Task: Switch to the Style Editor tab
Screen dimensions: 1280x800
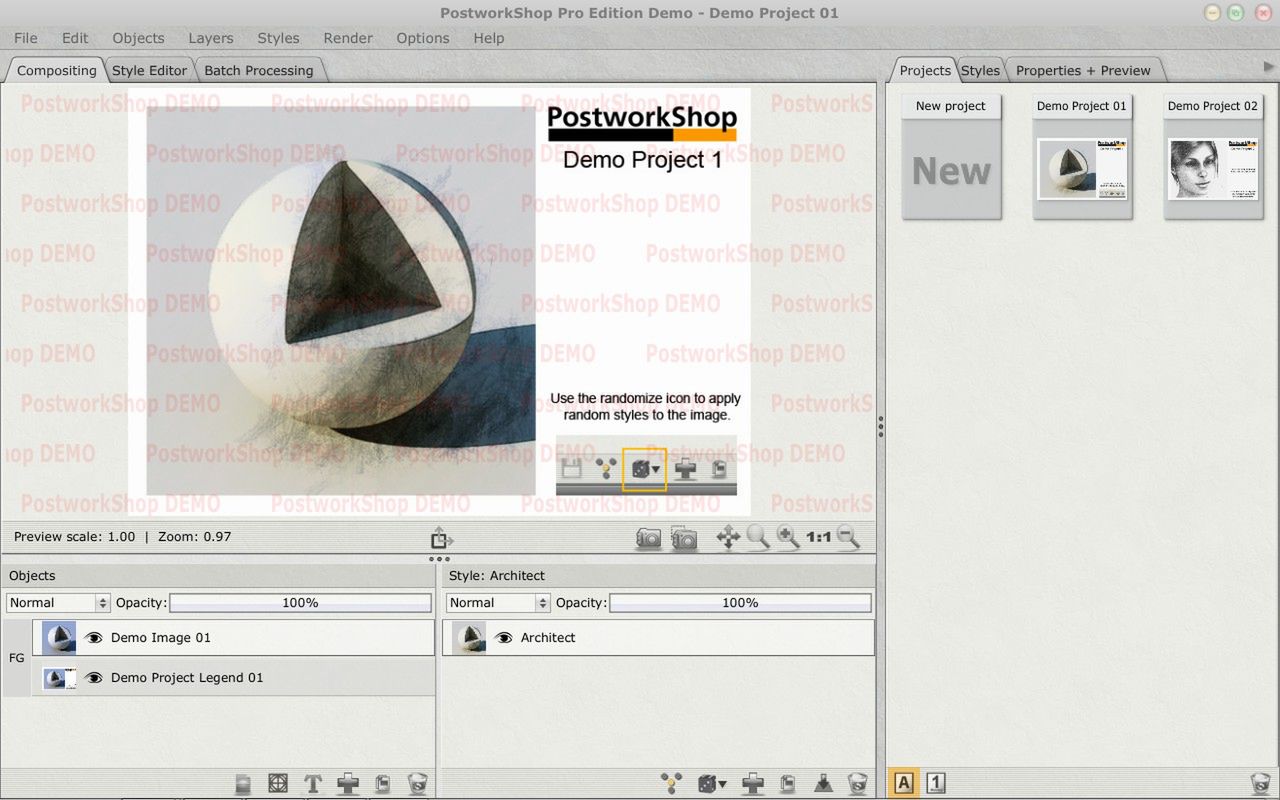Action: (x=149, y=70)
